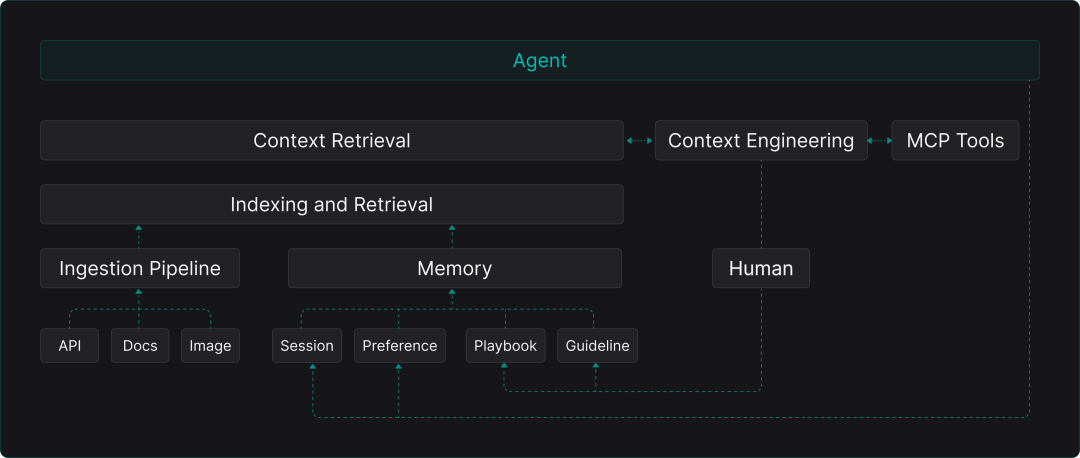Select the Memory block
The image size is (1080, 458).
tap(454, 268)
